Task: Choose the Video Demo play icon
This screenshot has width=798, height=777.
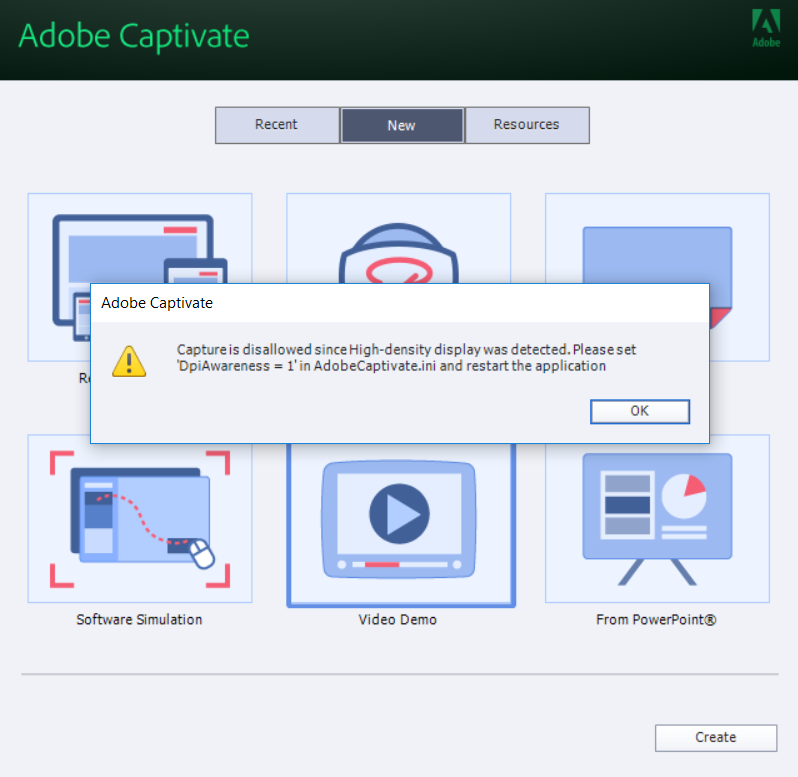Action: coord(398,516)
